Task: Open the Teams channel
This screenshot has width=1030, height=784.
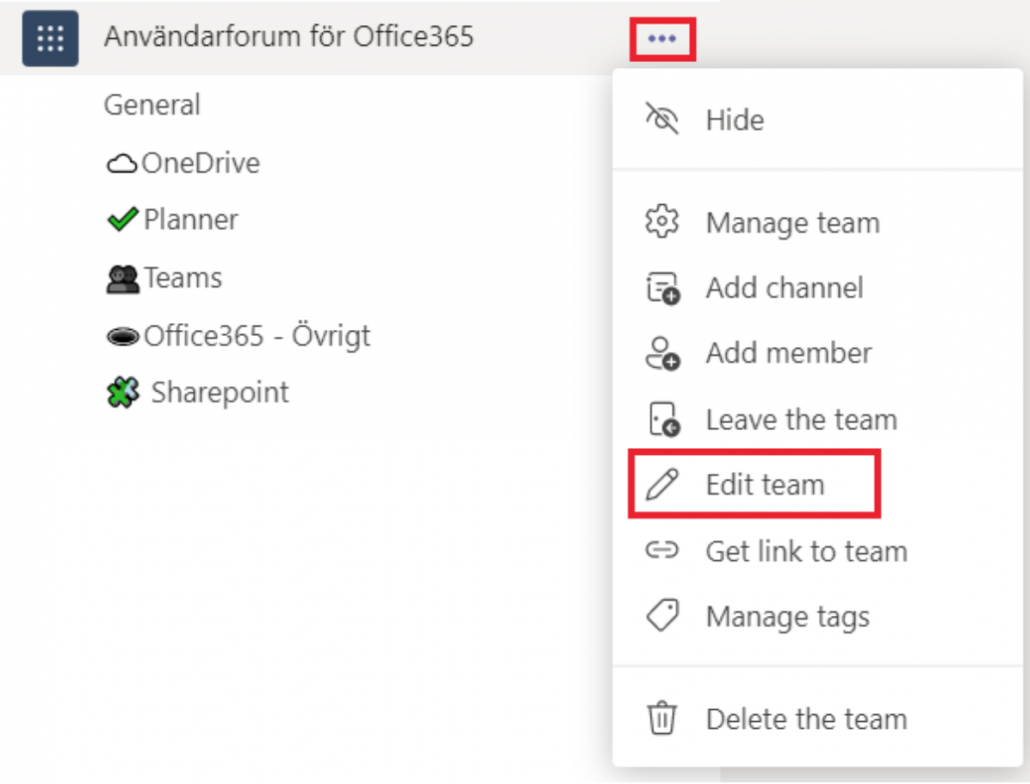Action: click(x=183, y=278)
